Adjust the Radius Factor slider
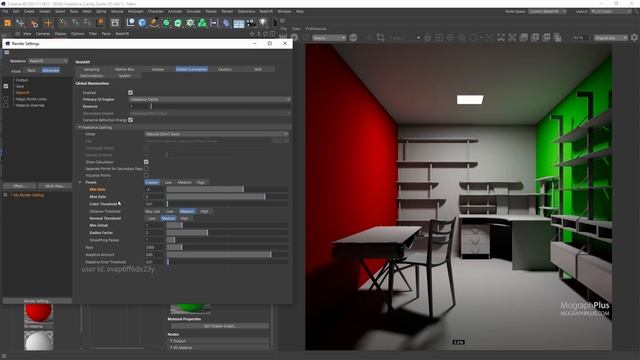The image size is (640, 360). 227,233
